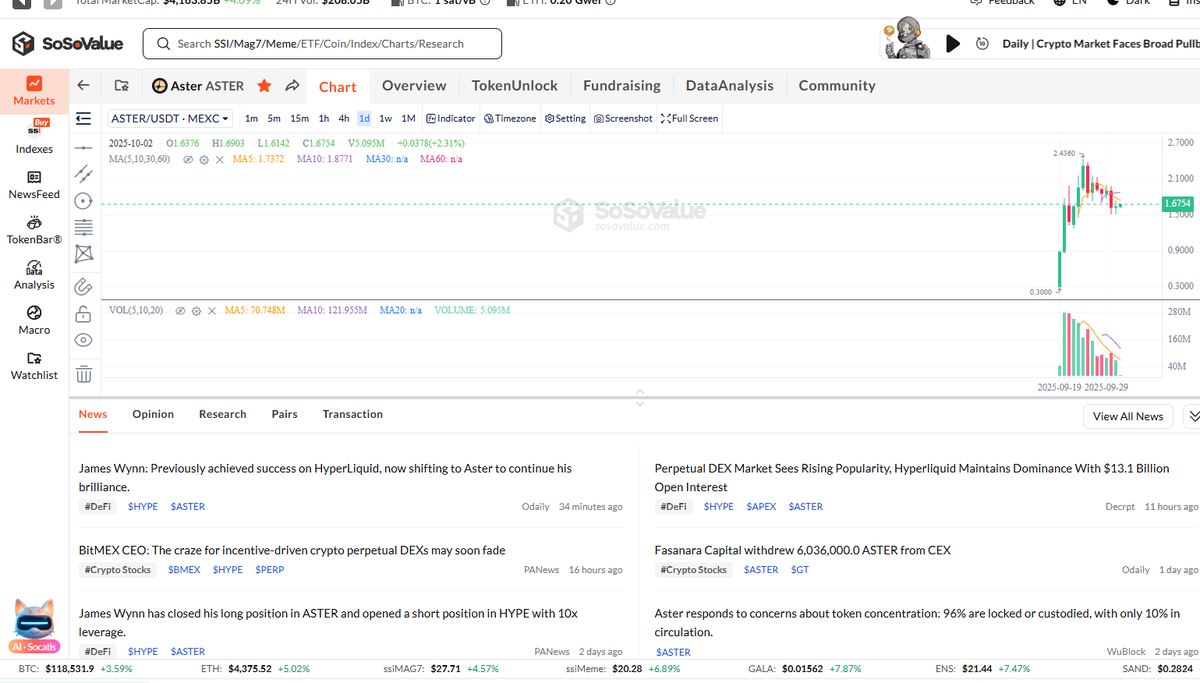Toggle the magnet snap mode

pyautogui.click(x=84, y=287)
